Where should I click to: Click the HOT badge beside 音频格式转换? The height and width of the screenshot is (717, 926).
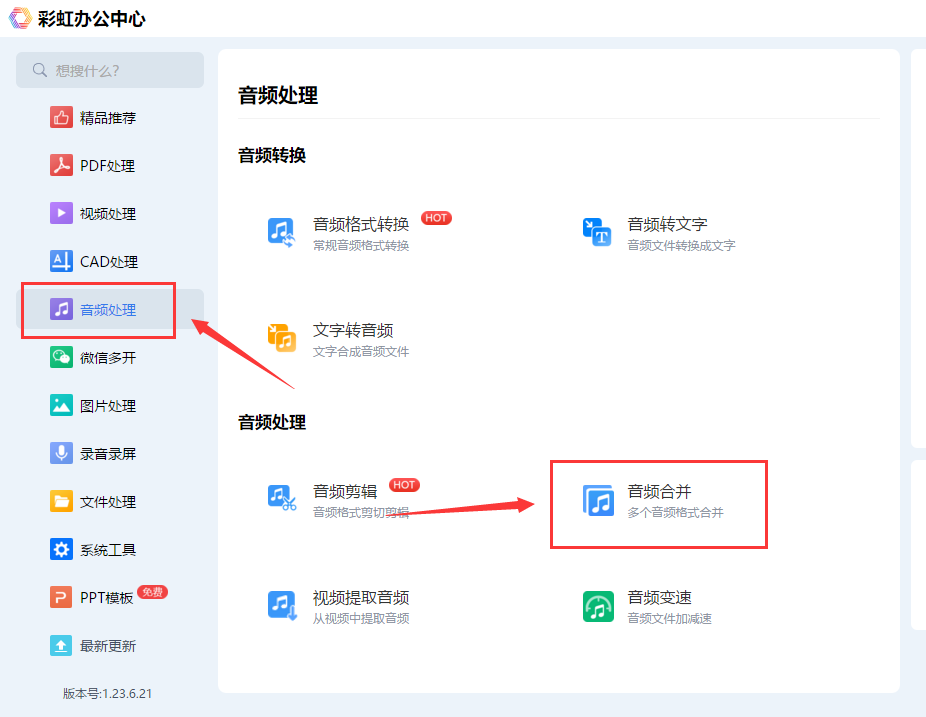click(x=436, y=218)
